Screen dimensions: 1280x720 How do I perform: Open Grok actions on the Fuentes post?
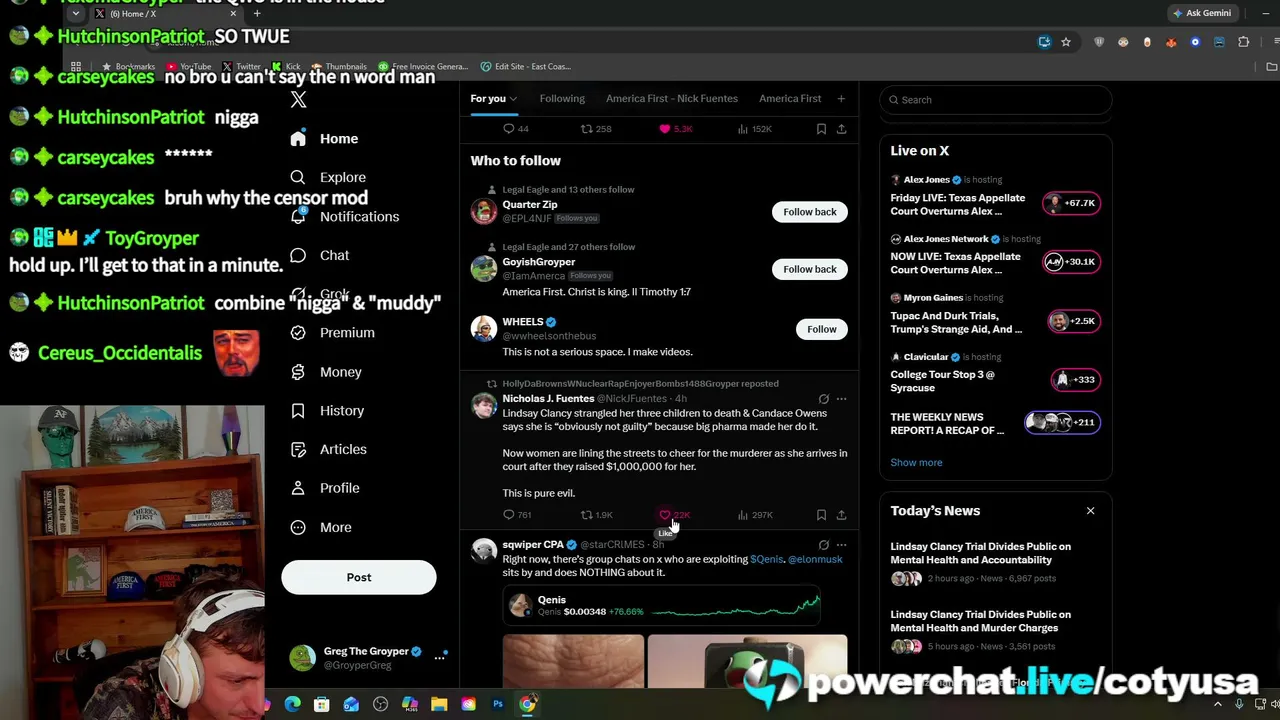click(x=823, y=399)
